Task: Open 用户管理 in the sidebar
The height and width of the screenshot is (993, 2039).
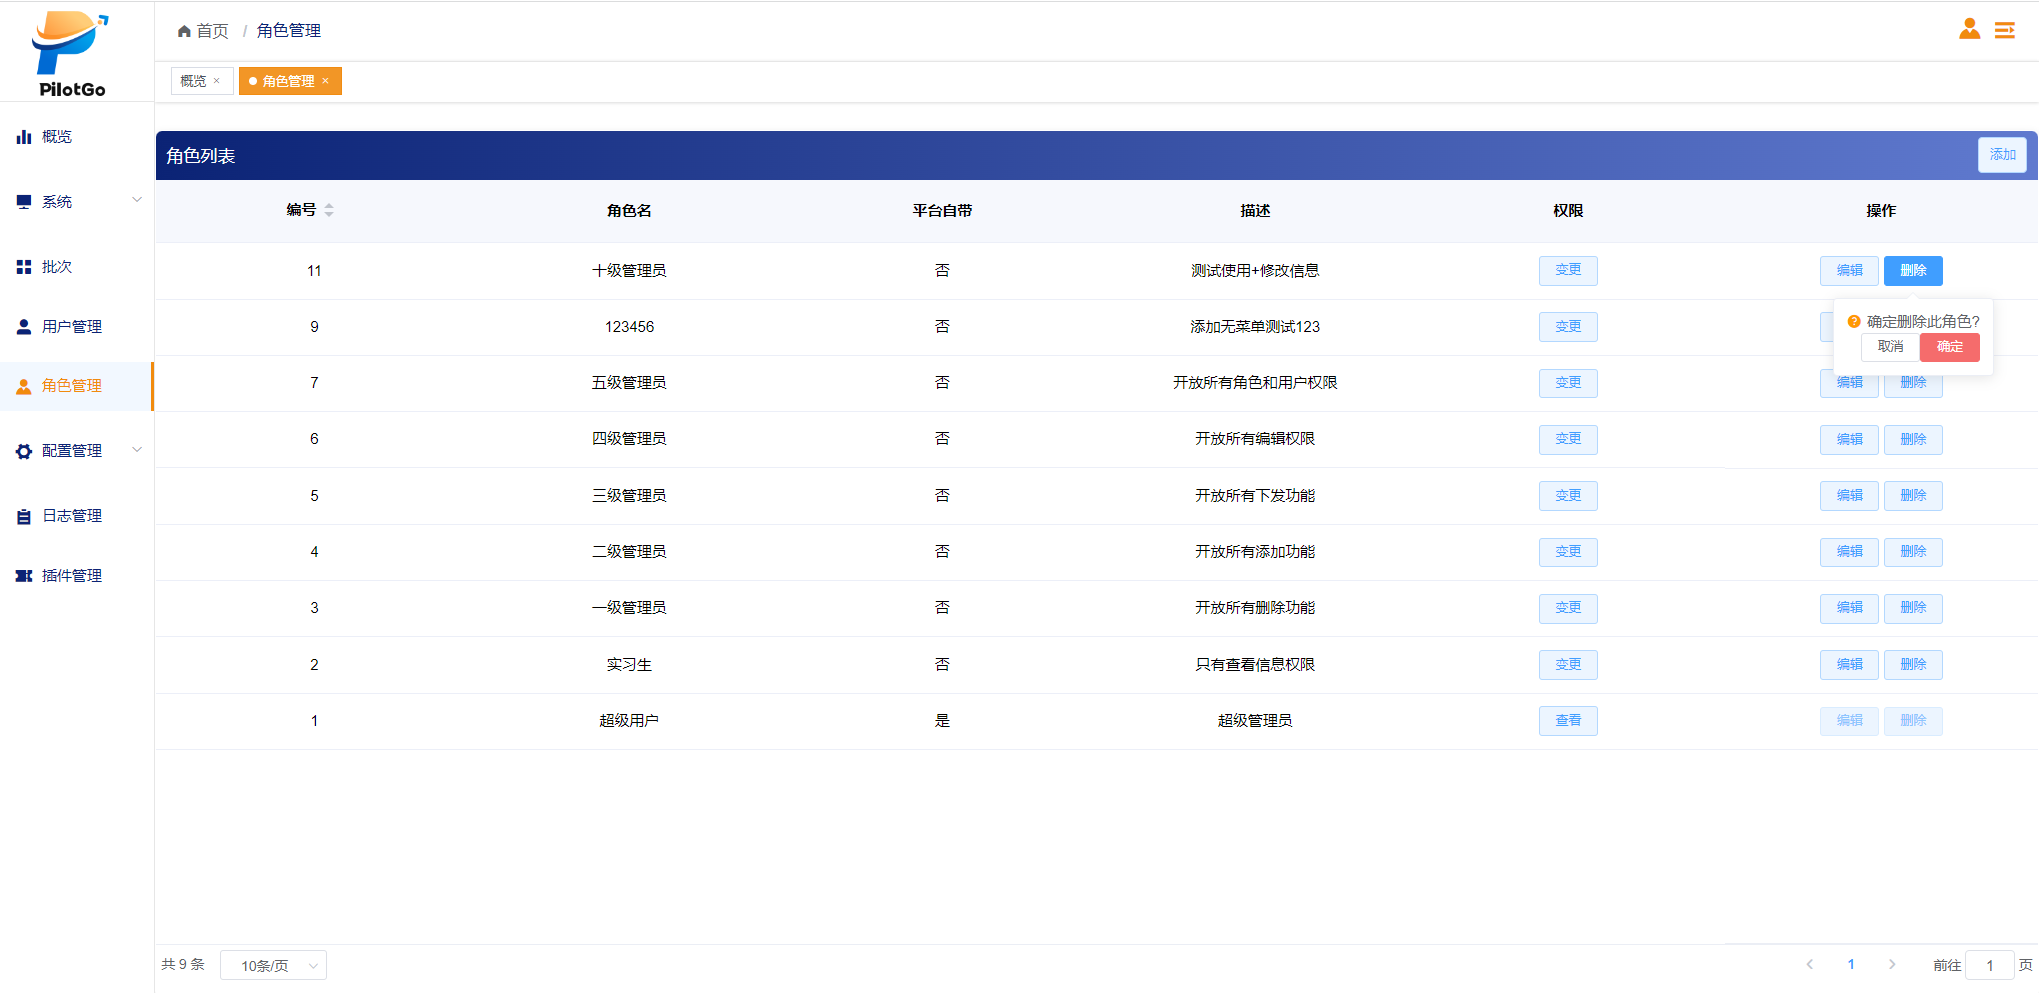Action: (71, 327)
